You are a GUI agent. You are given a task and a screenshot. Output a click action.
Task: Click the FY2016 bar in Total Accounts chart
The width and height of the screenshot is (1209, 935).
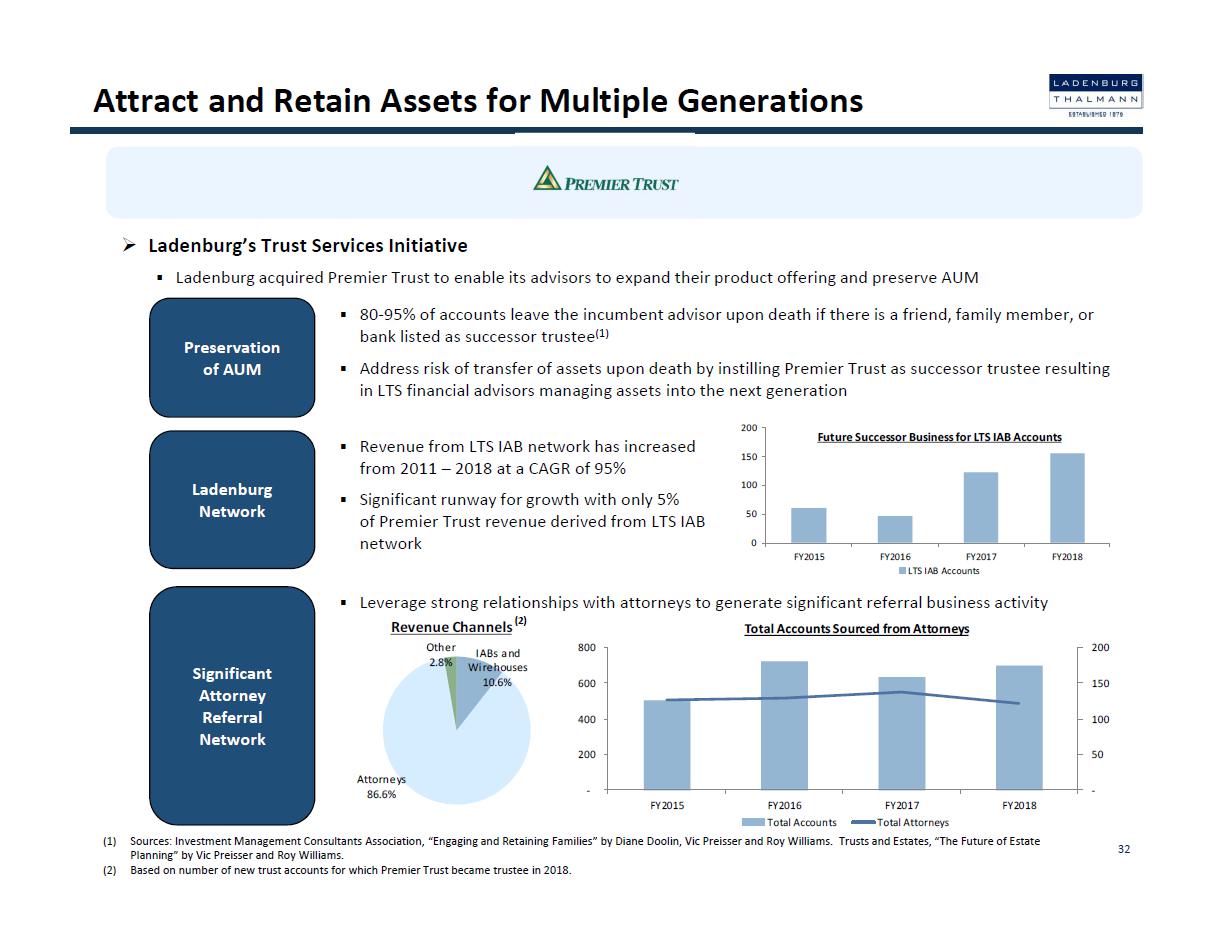click(784, 725)
